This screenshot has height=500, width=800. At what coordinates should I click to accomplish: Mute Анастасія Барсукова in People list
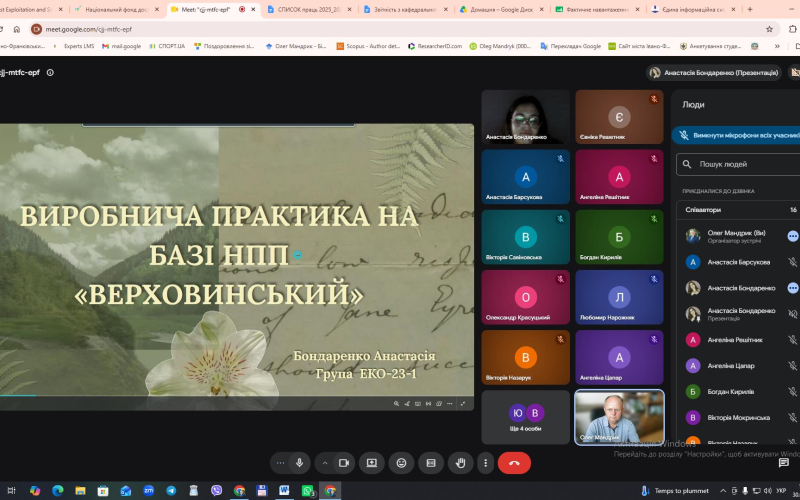[x=792, y=262]
